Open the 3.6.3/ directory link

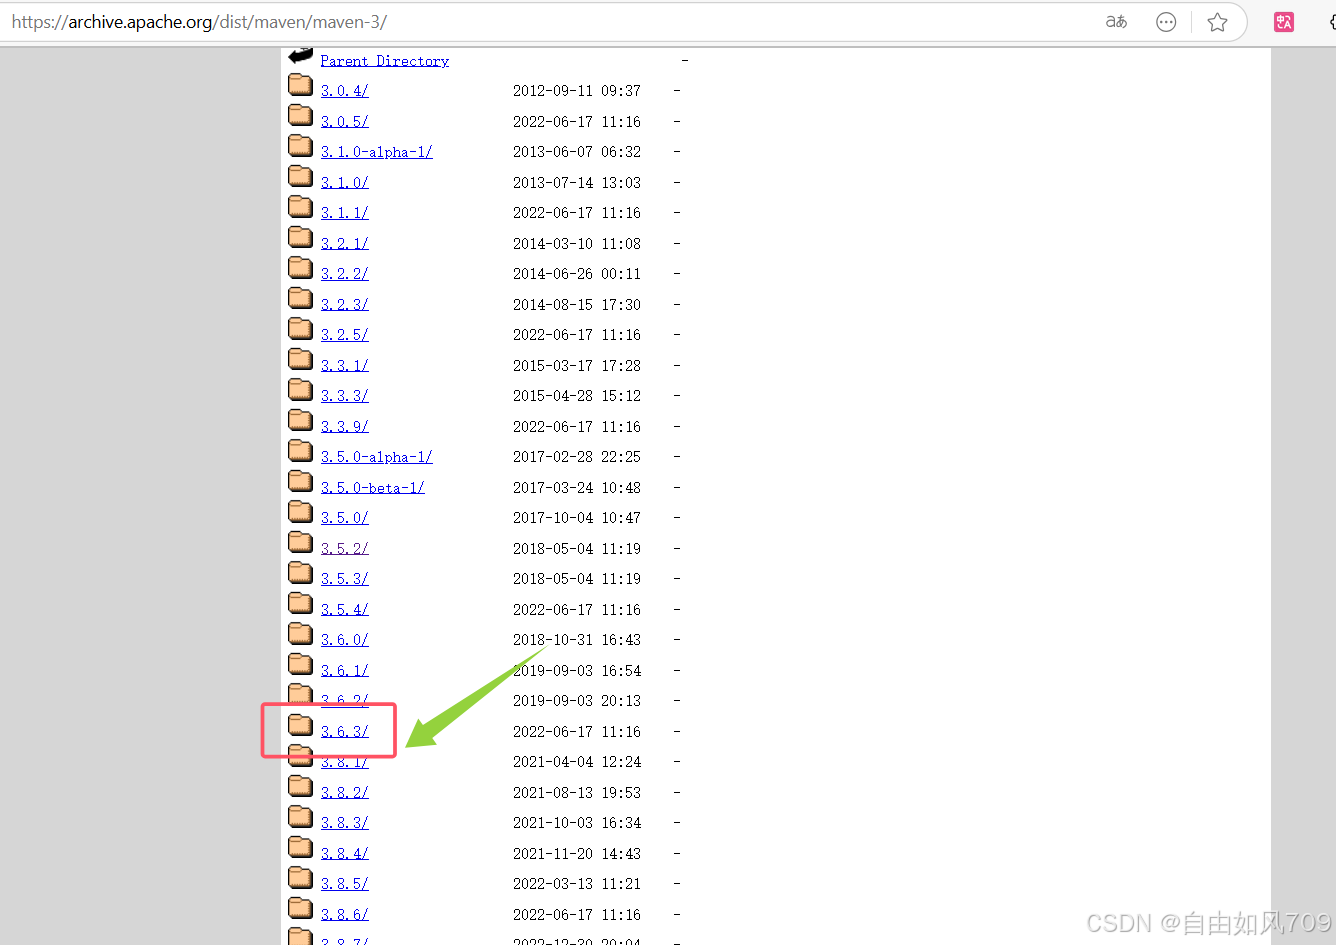tap(345, 732)
